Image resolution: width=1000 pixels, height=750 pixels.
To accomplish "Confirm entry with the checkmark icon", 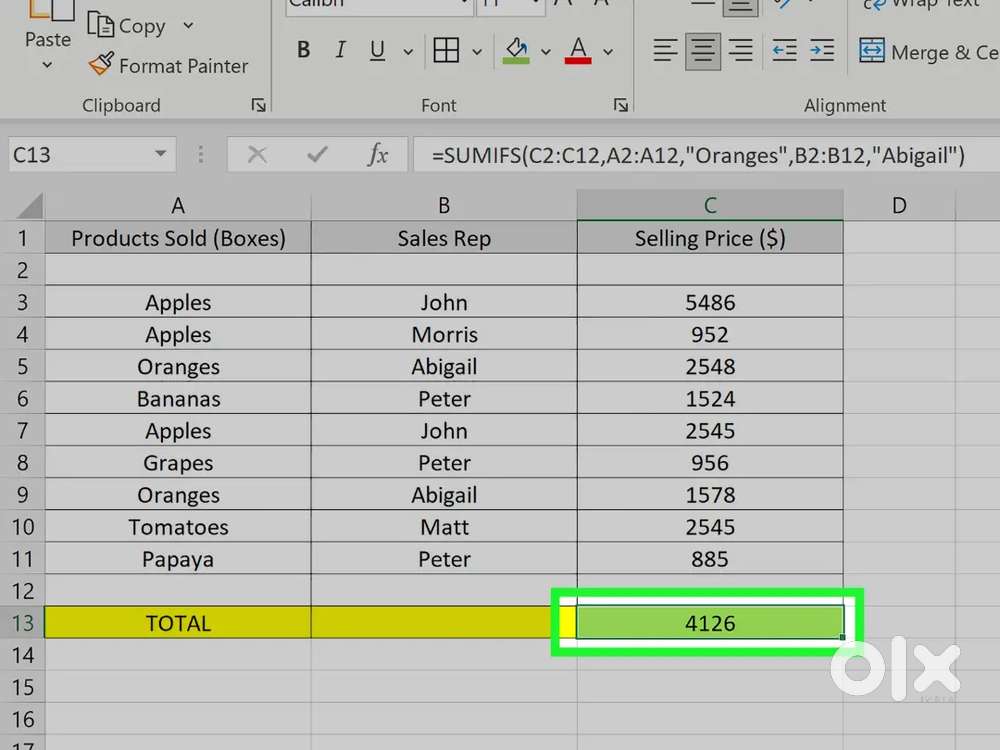I will 317,154.
